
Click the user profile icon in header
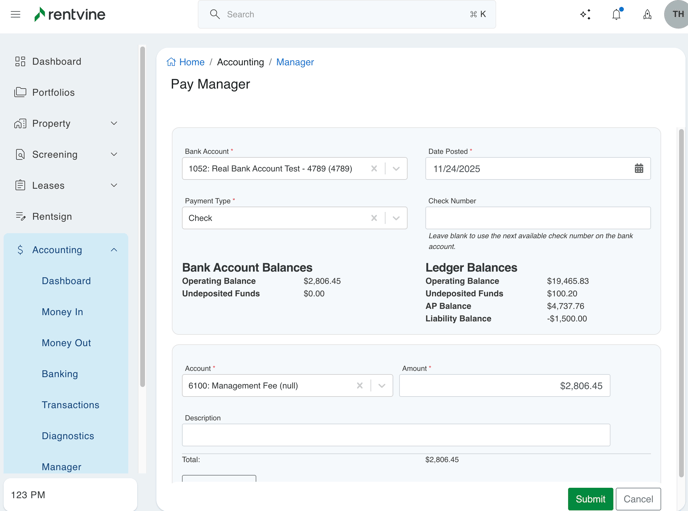647,15
